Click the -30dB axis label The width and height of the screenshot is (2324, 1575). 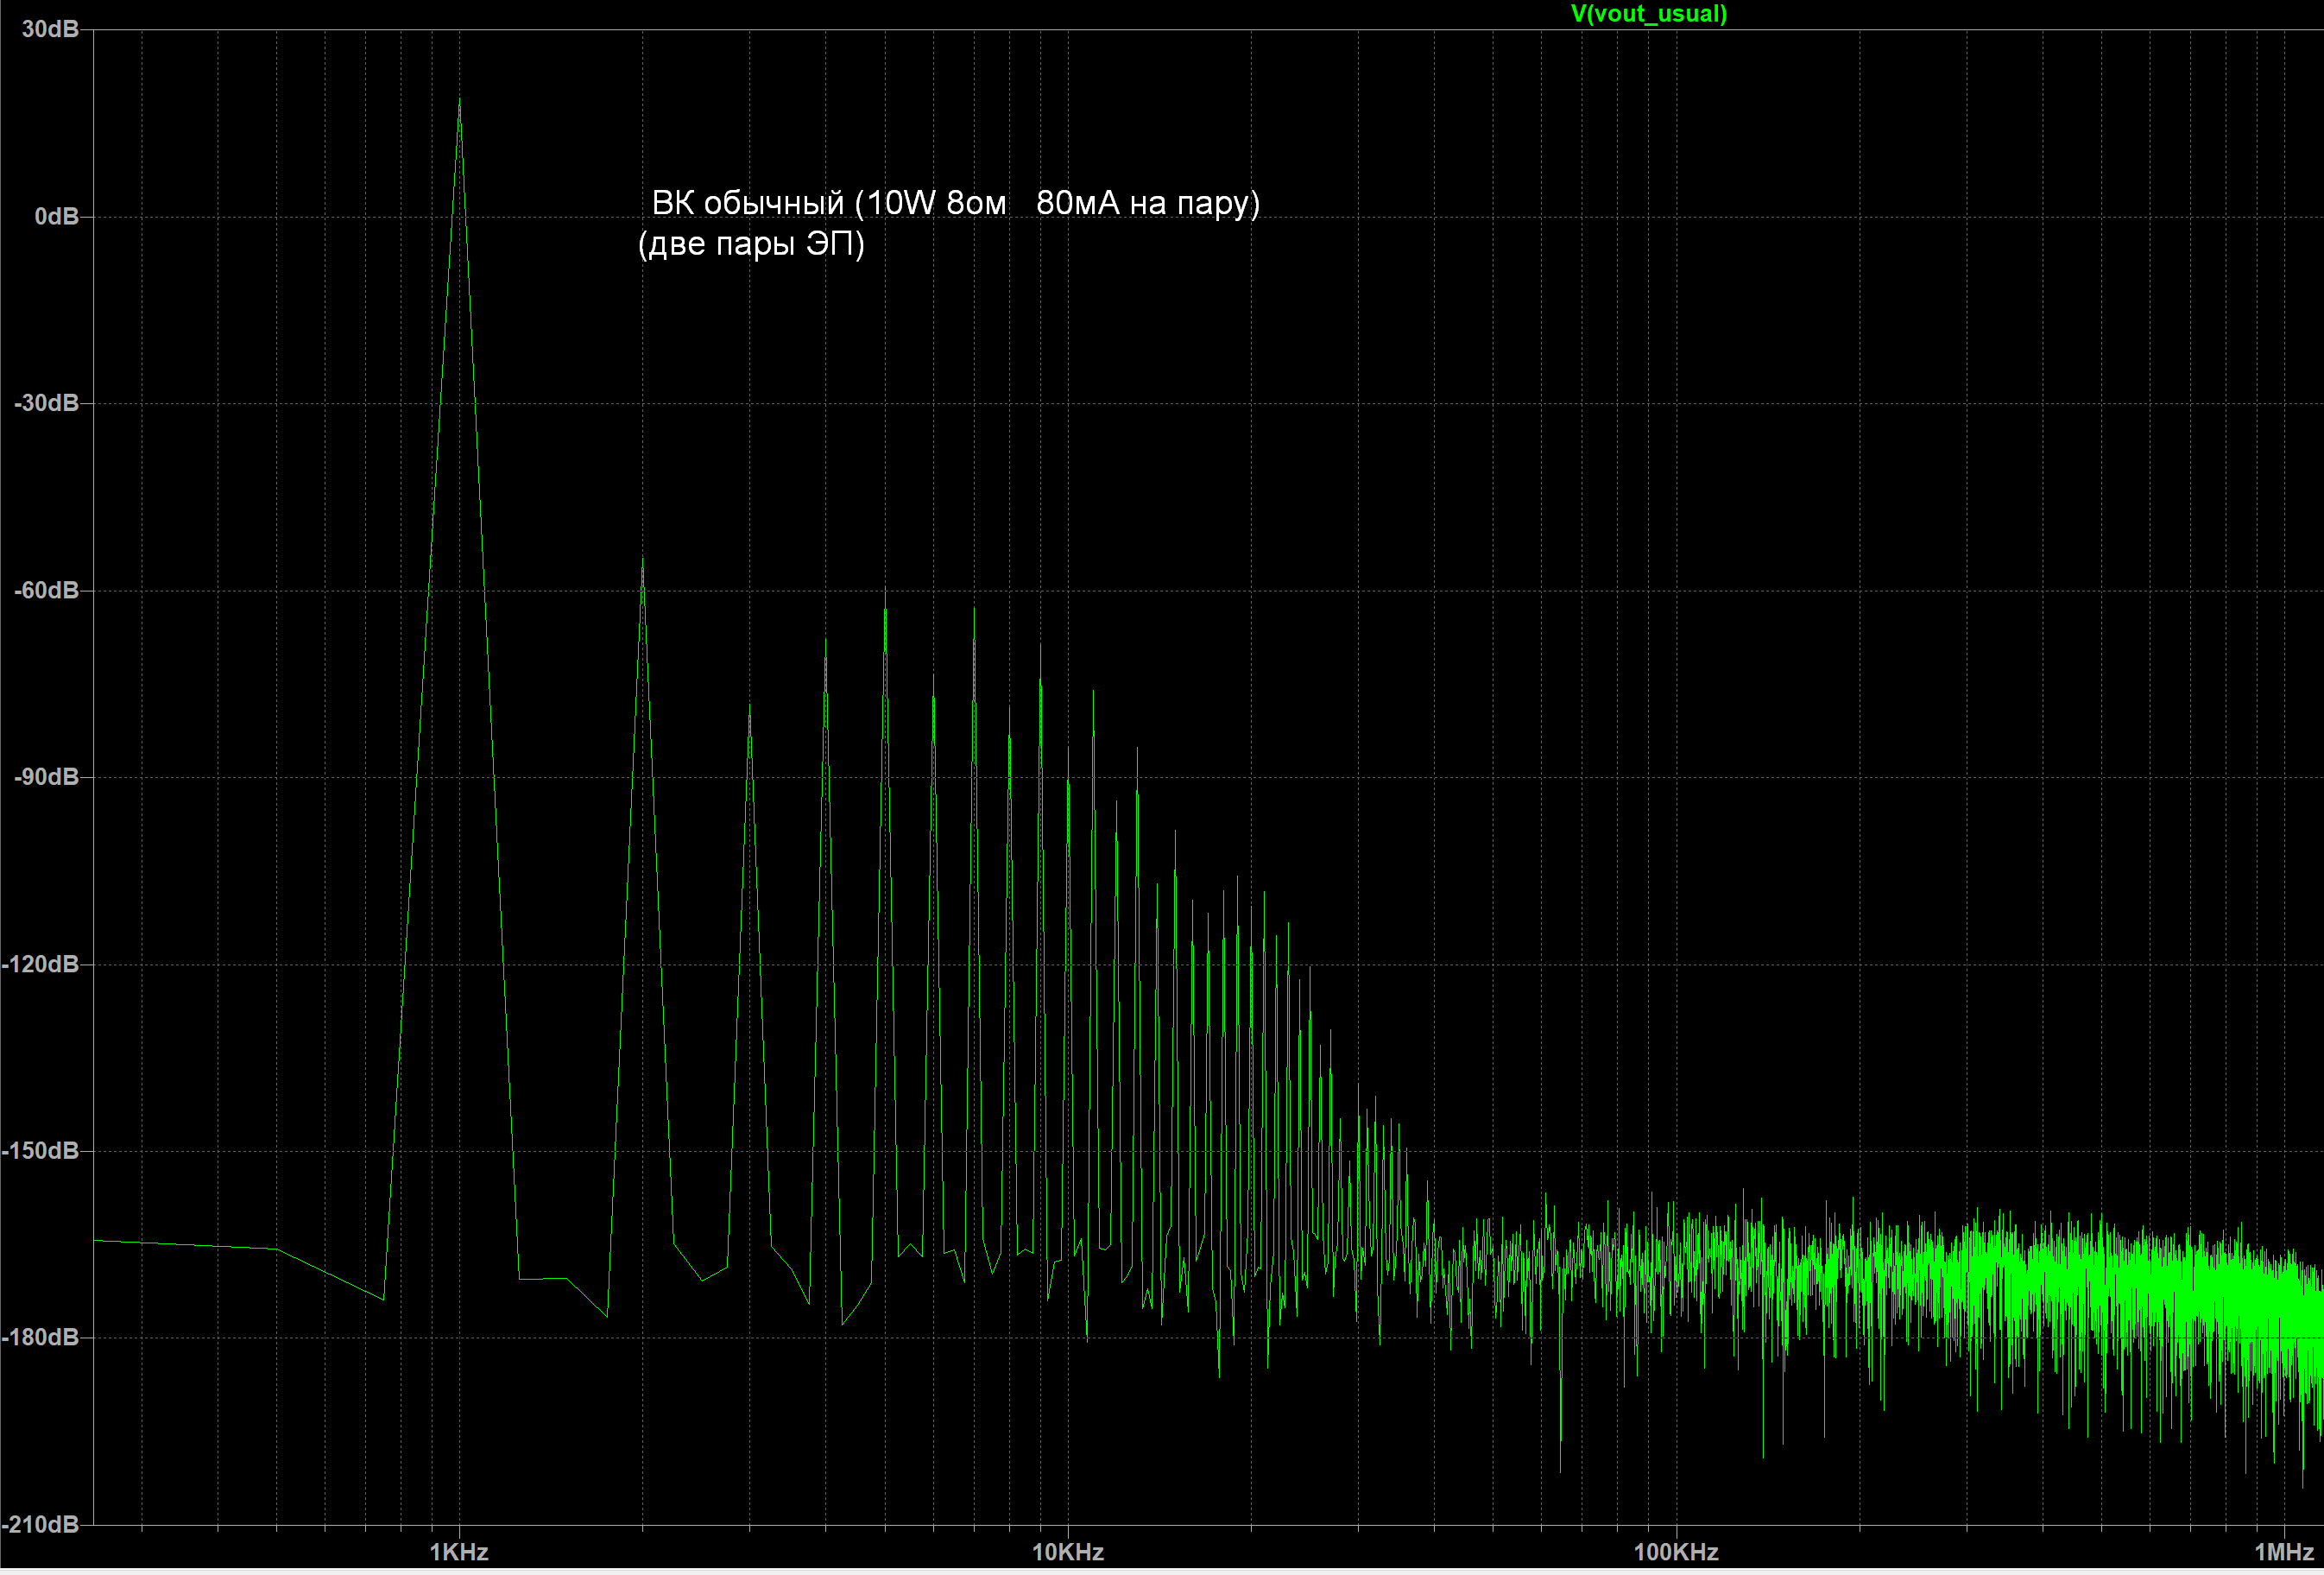(x=46, y=403)
